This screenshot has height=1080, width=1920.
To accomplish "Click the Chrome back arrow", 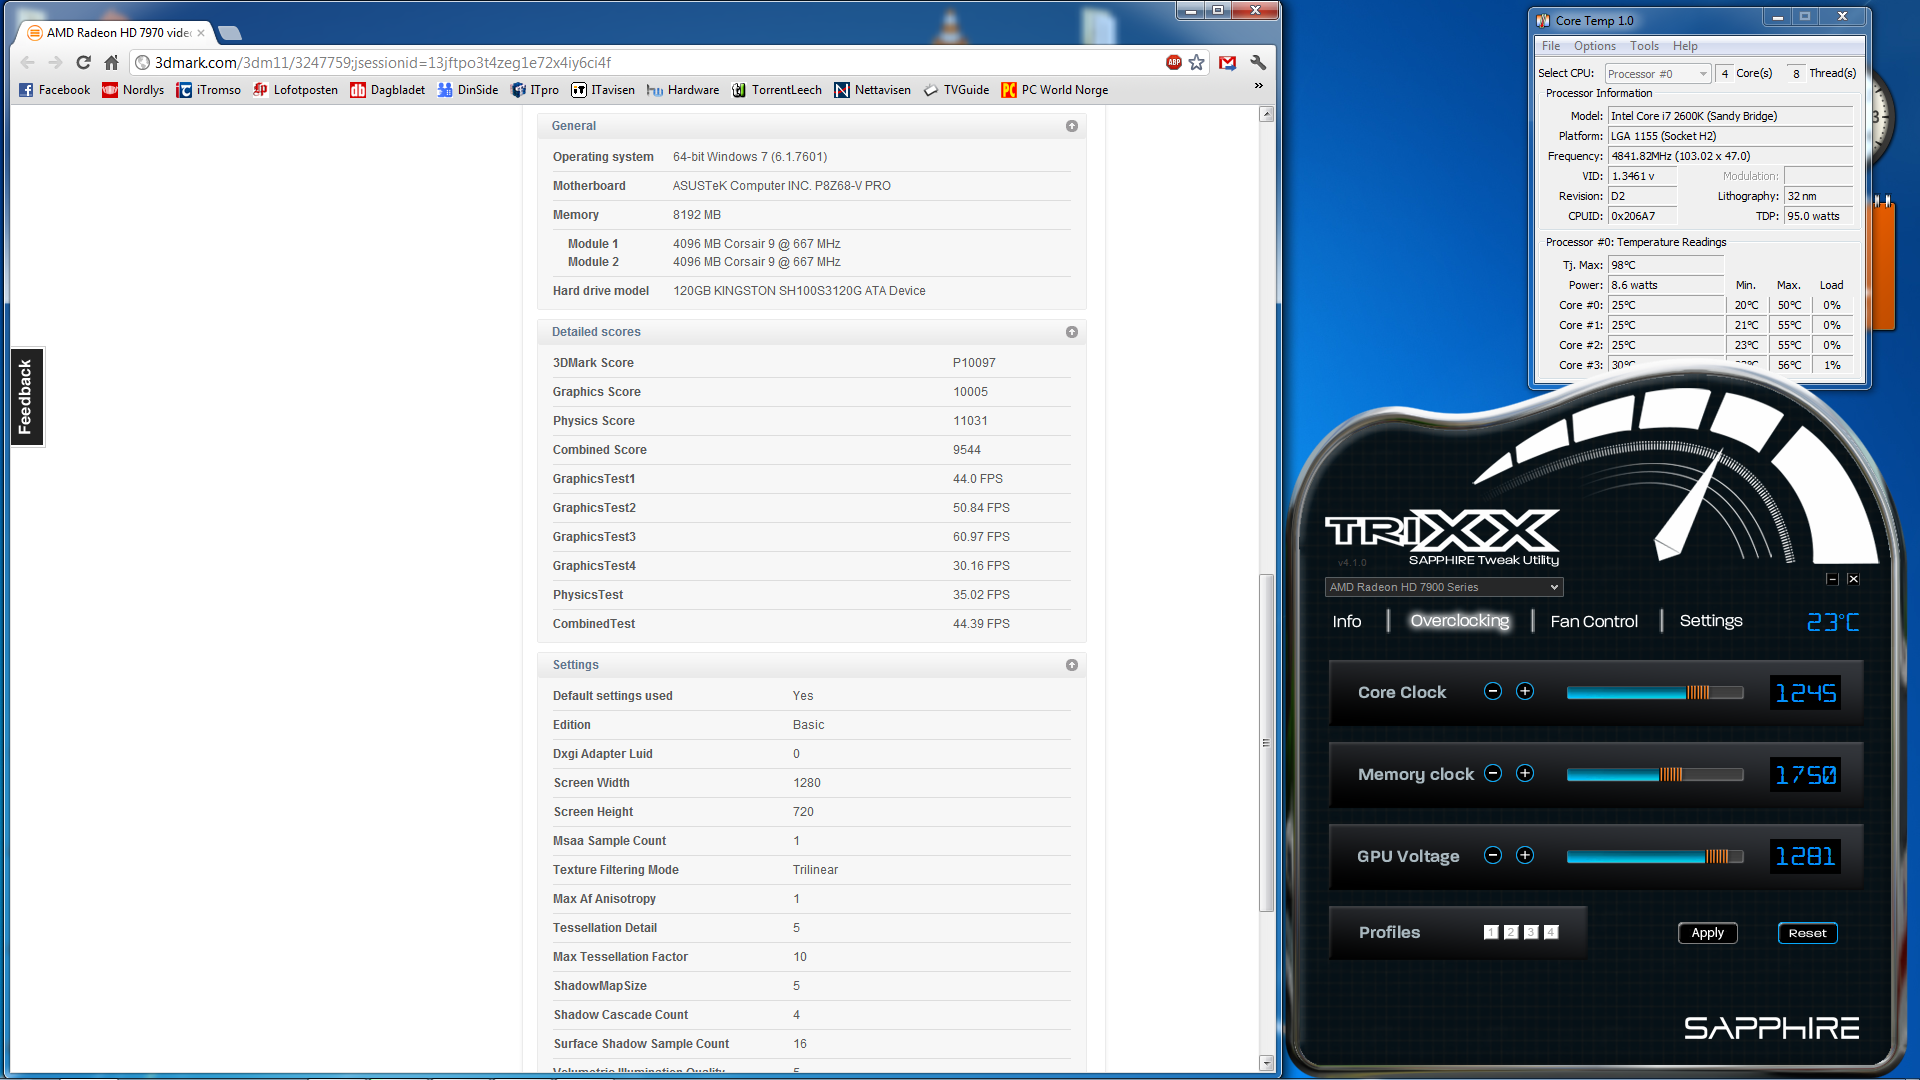I will click(28, 62).
